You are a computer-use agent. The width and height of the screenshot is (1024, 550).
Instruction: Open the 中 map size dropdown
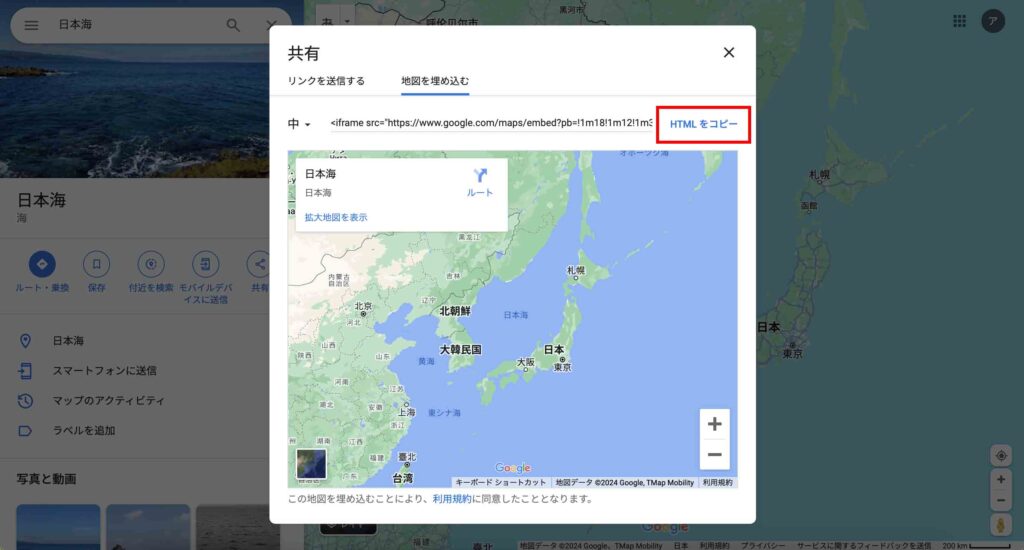tap(299, 123)
